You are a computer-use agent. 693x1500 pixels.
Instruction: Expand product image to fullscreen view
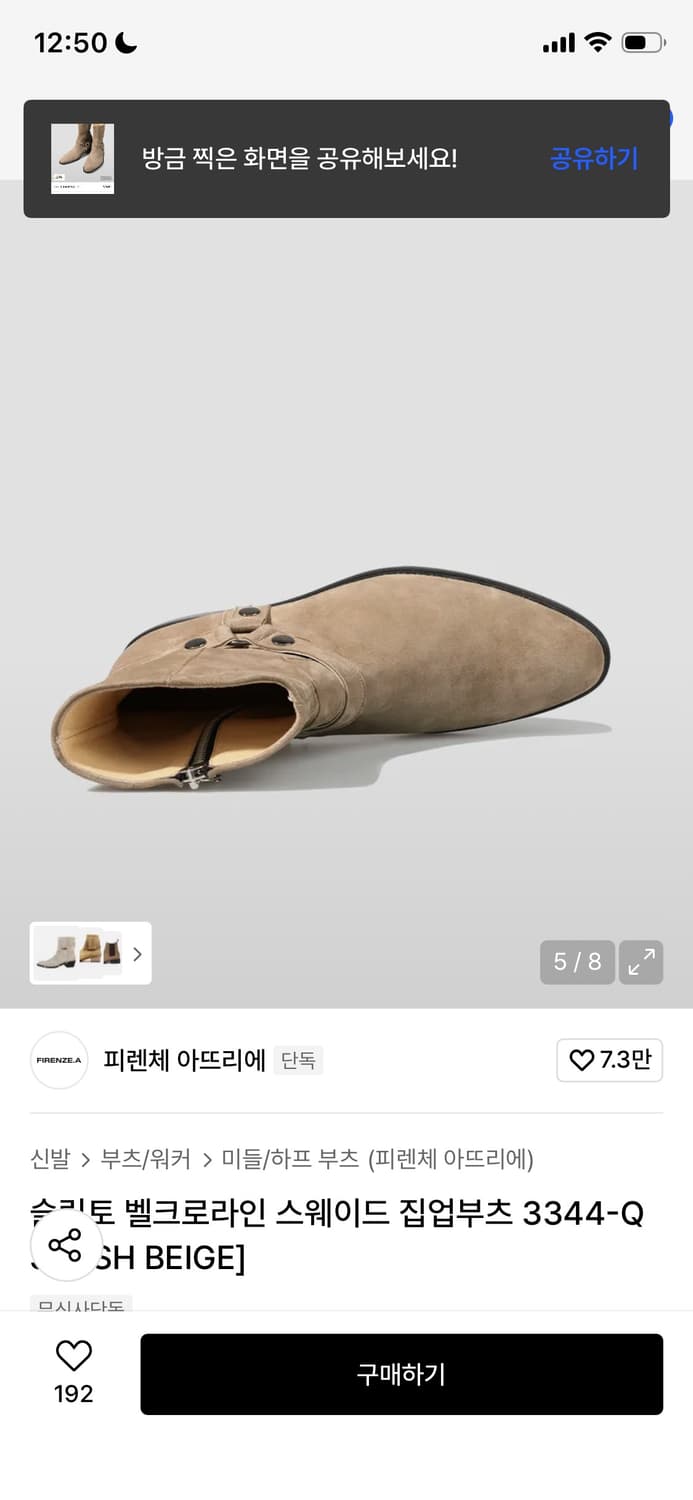641,961
